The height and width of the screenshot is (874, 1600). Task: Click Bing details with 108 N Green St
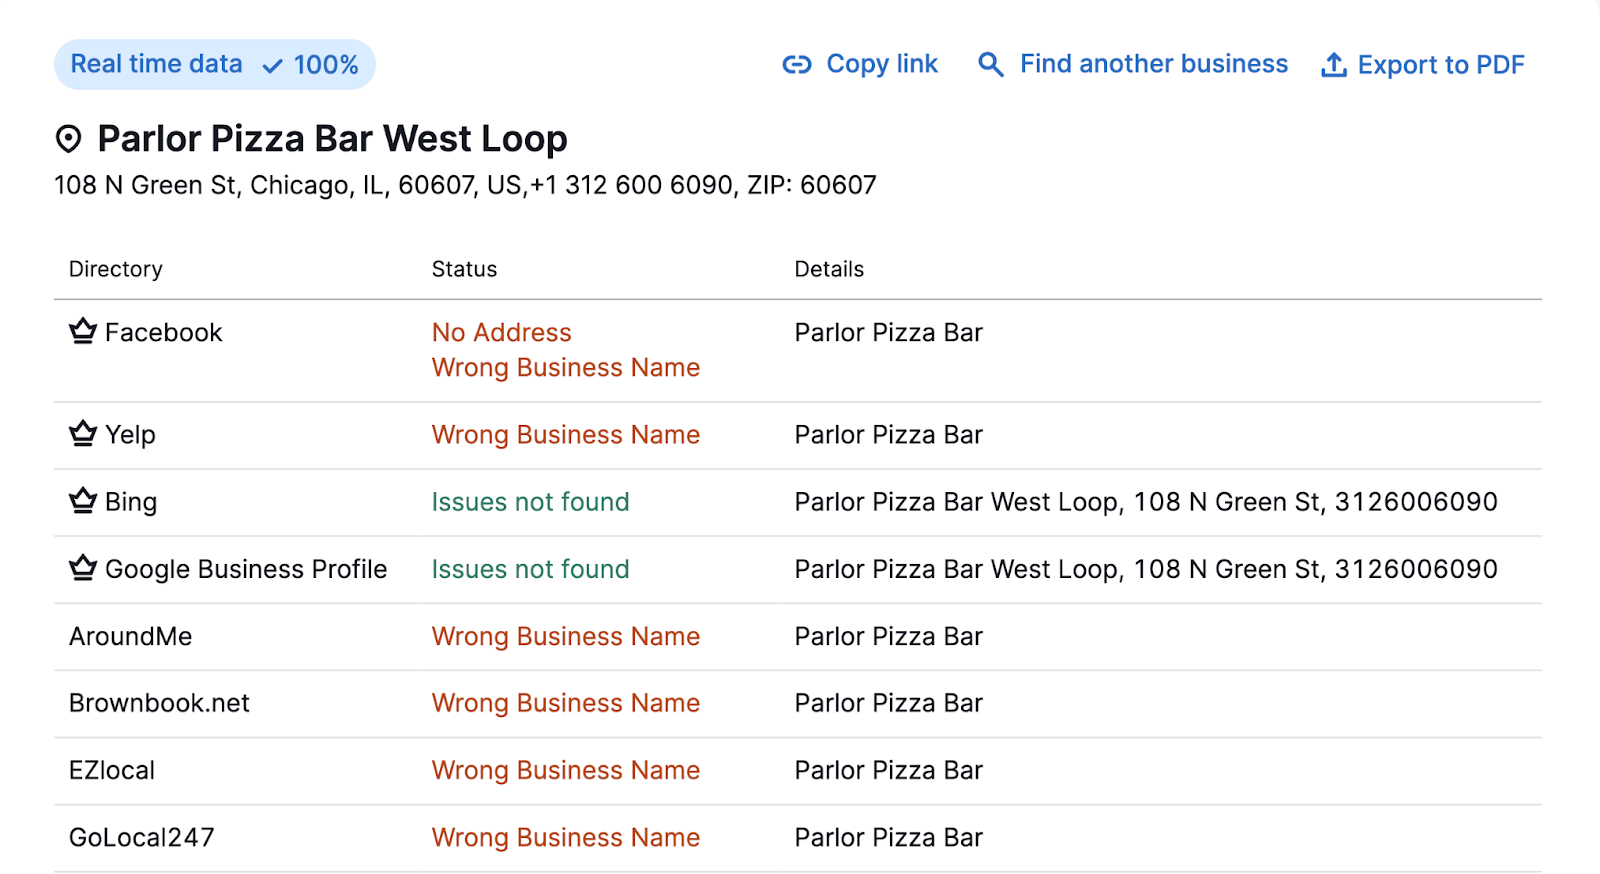tap(1146, 502)
